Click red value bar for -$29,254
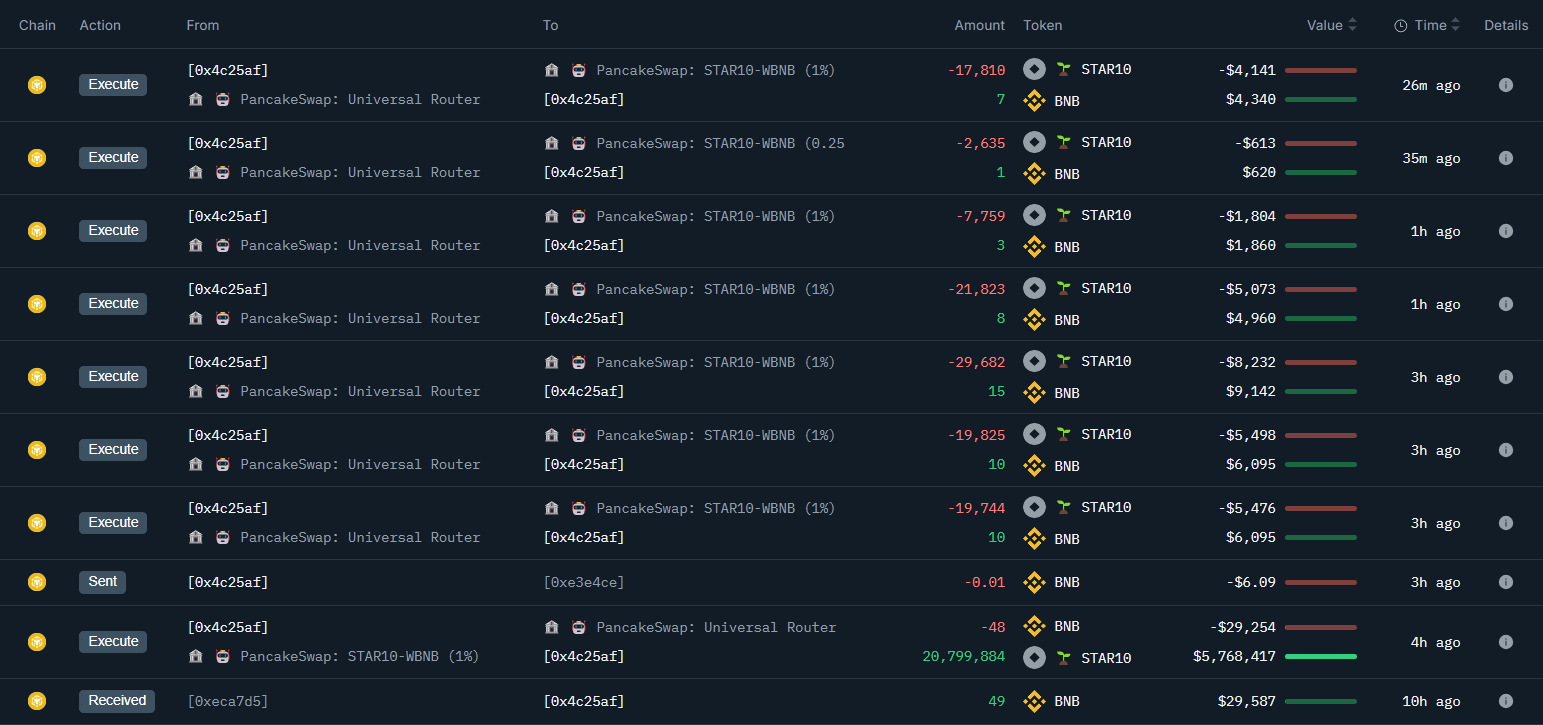1543x725 pixels. [1321, 627]
